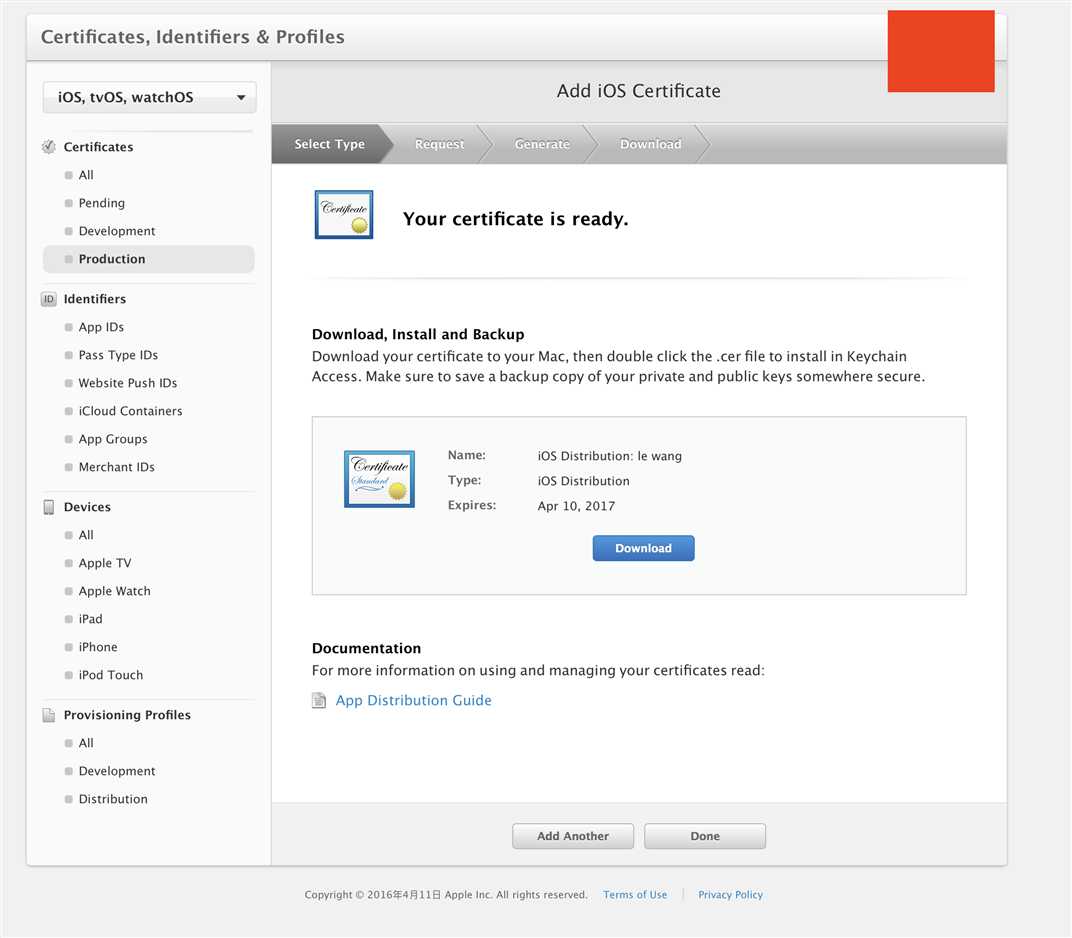
Task: Click the name 'iOS Distribution: le wang'
Action: pyautogui.click(x=610, y=456)
